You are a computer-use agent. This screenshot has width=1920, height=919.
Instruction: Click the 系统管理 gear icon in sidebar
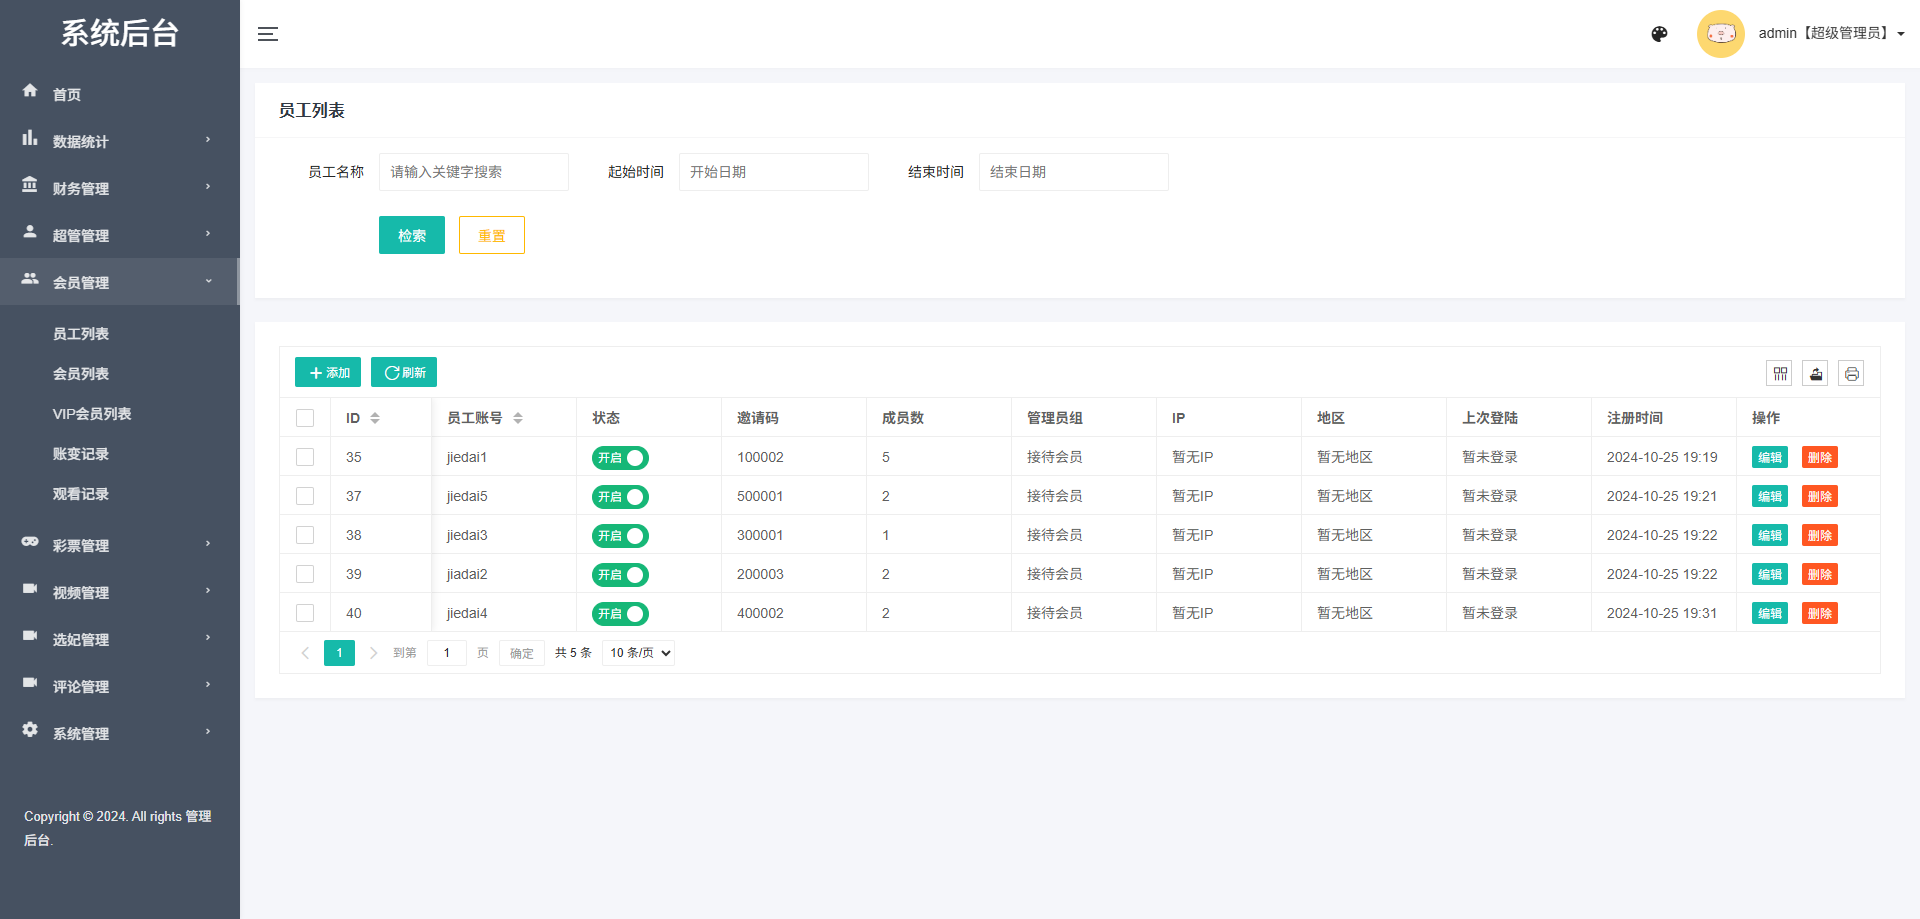point(30,730)
